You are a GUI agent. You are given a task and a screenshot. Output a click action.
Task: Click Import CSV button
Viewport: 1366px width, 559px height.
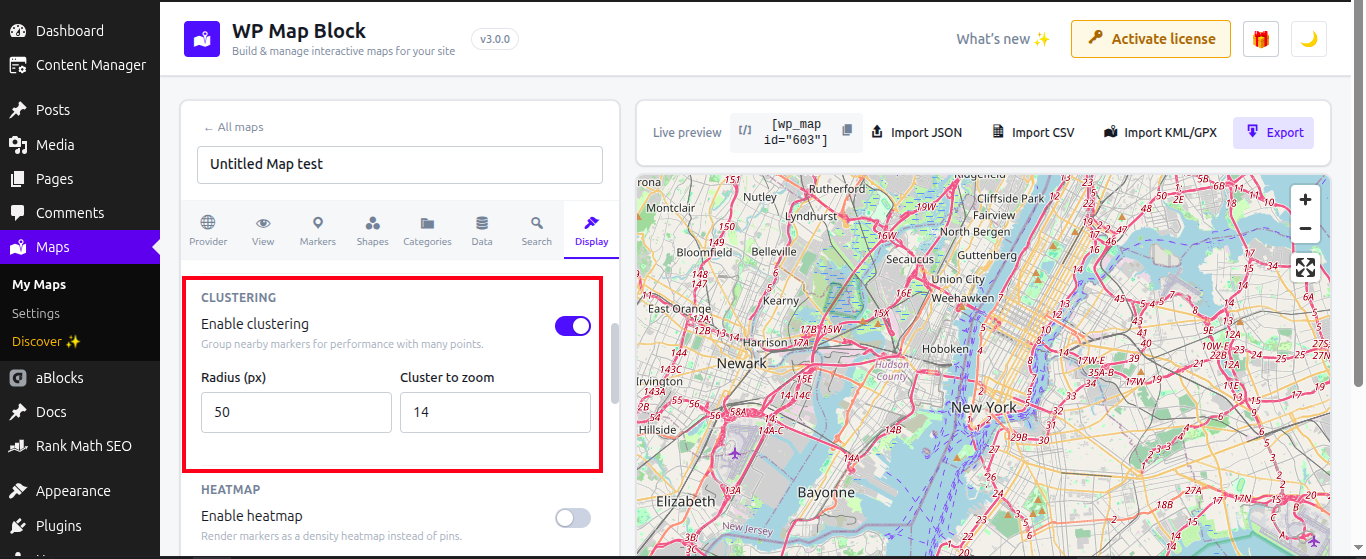pyautogui.click(x=1033, y=132)
